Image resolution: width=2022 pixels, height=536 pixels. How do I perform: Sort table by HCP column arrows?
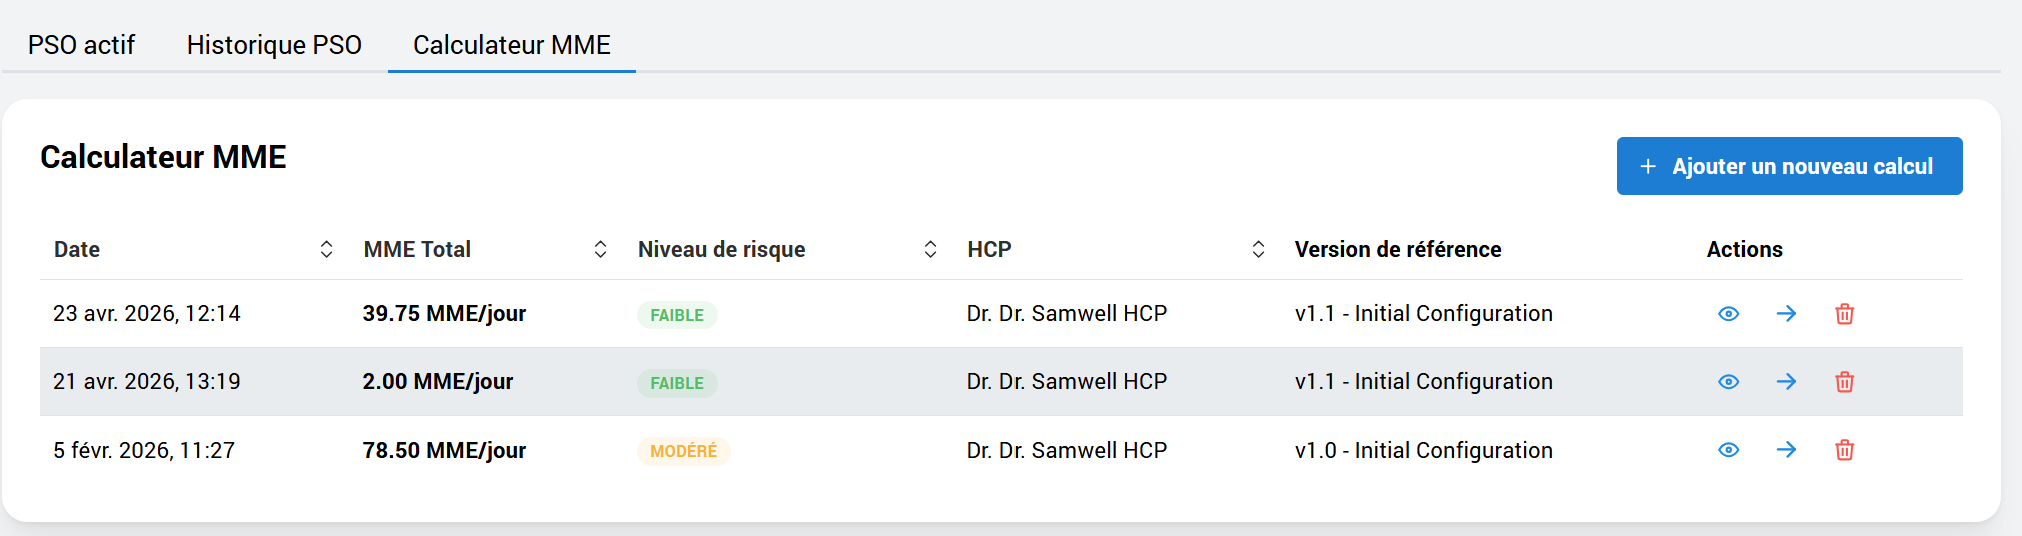[1258, 249]
